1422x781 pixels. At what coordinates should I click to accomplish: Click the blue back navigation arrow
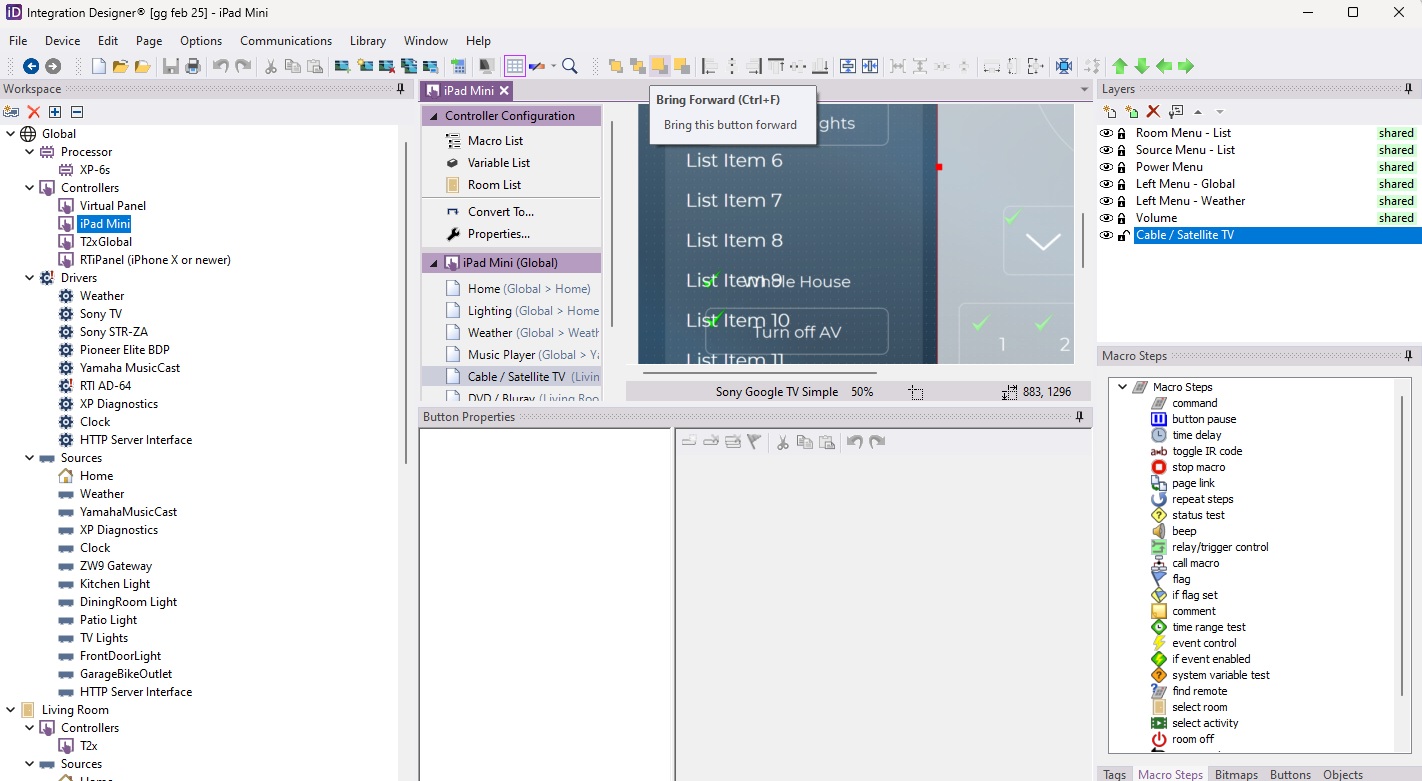click(31, 66)
